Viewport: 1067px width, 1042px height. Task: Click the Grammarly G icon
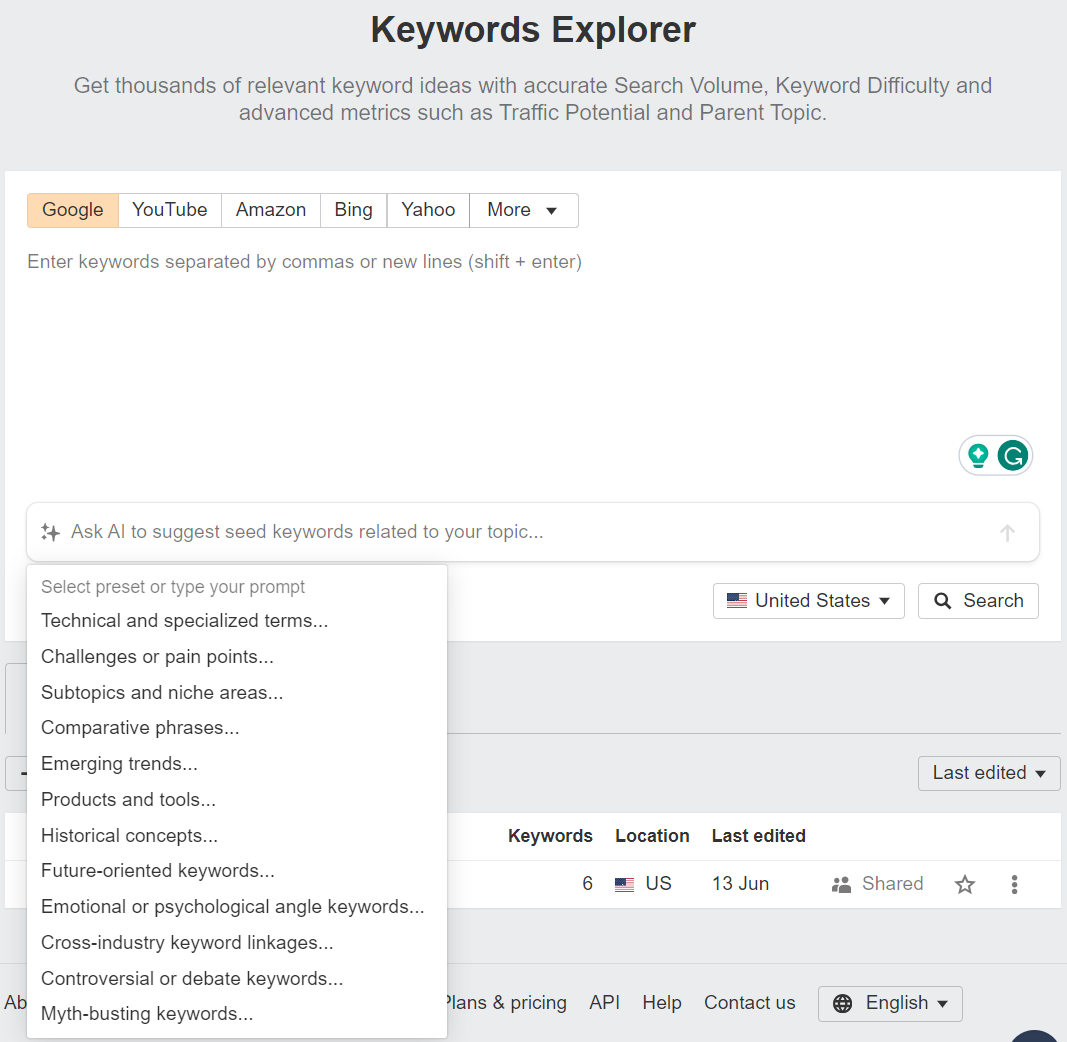click(1013, 455)
